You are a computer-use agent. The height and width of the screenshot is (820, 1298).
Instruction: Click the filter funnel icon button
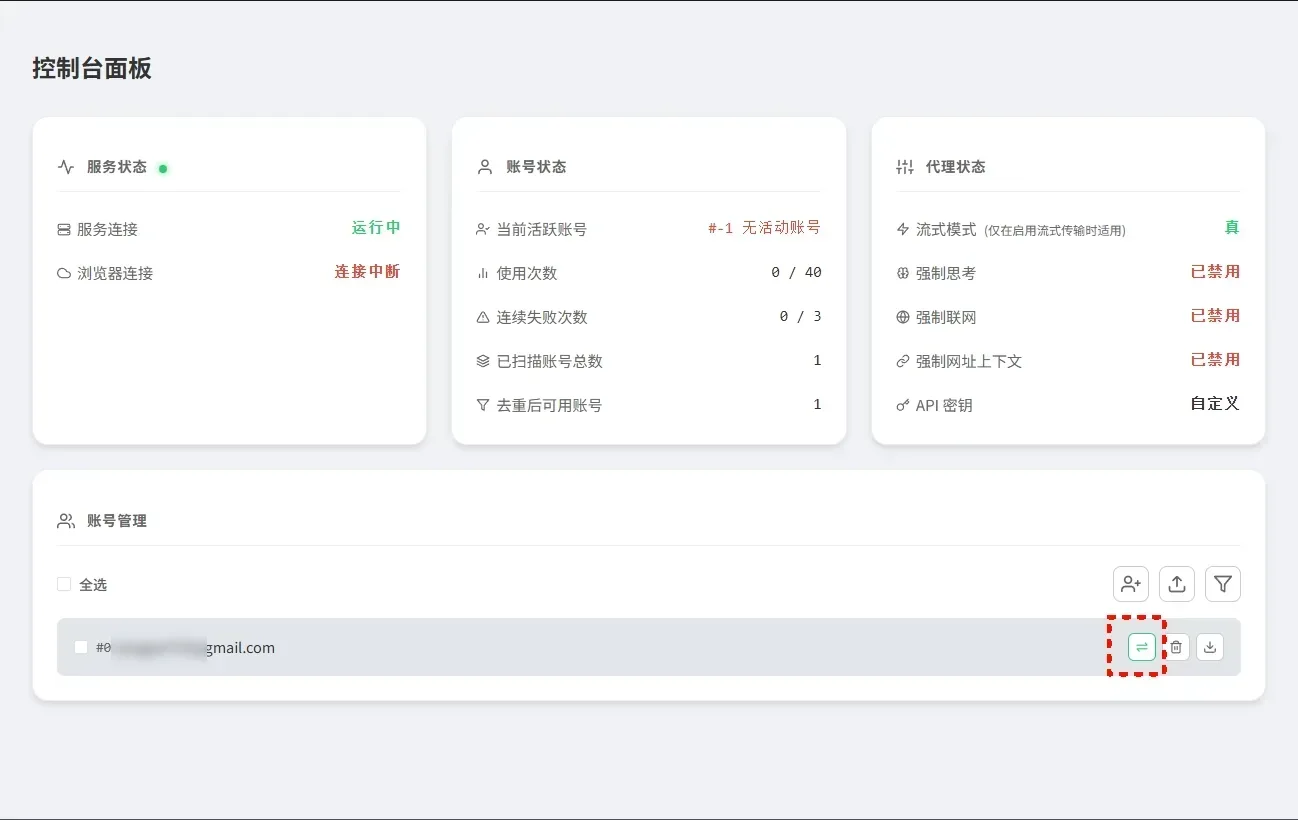click(1222, 584)
